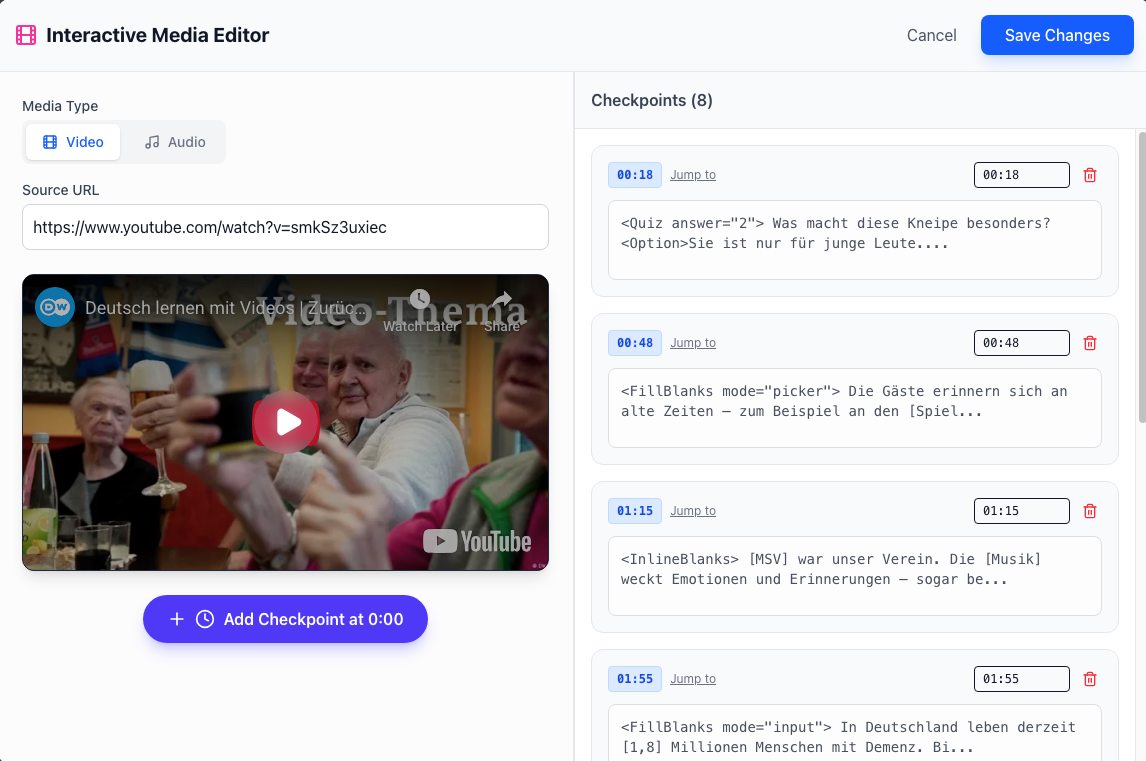Click Cancel in the header
The image size is (1146, 761).
pyautogui.click(x=931, y=35)
